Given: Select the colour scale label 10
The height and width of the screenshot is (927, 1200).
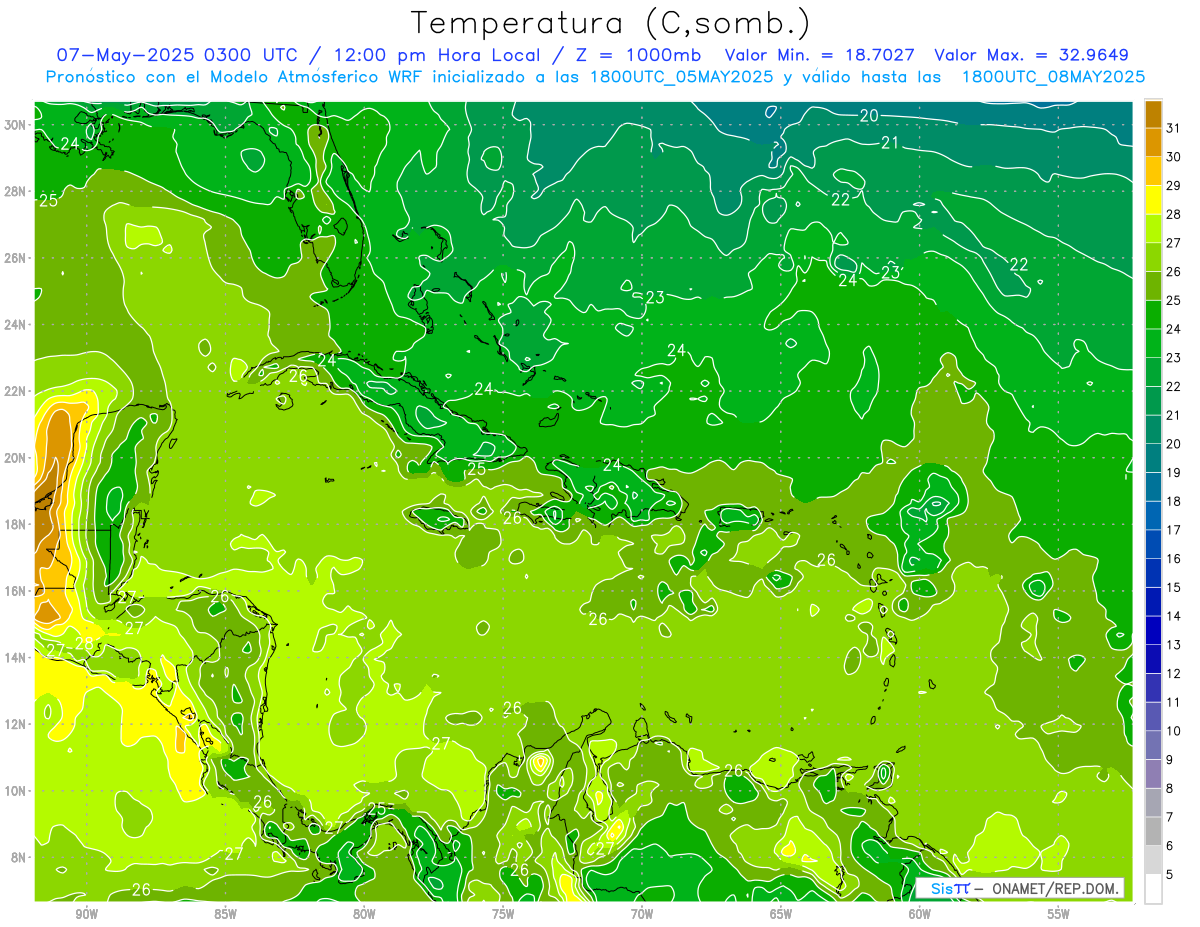Looking at the screenshot, I should tap(1174, 731).
